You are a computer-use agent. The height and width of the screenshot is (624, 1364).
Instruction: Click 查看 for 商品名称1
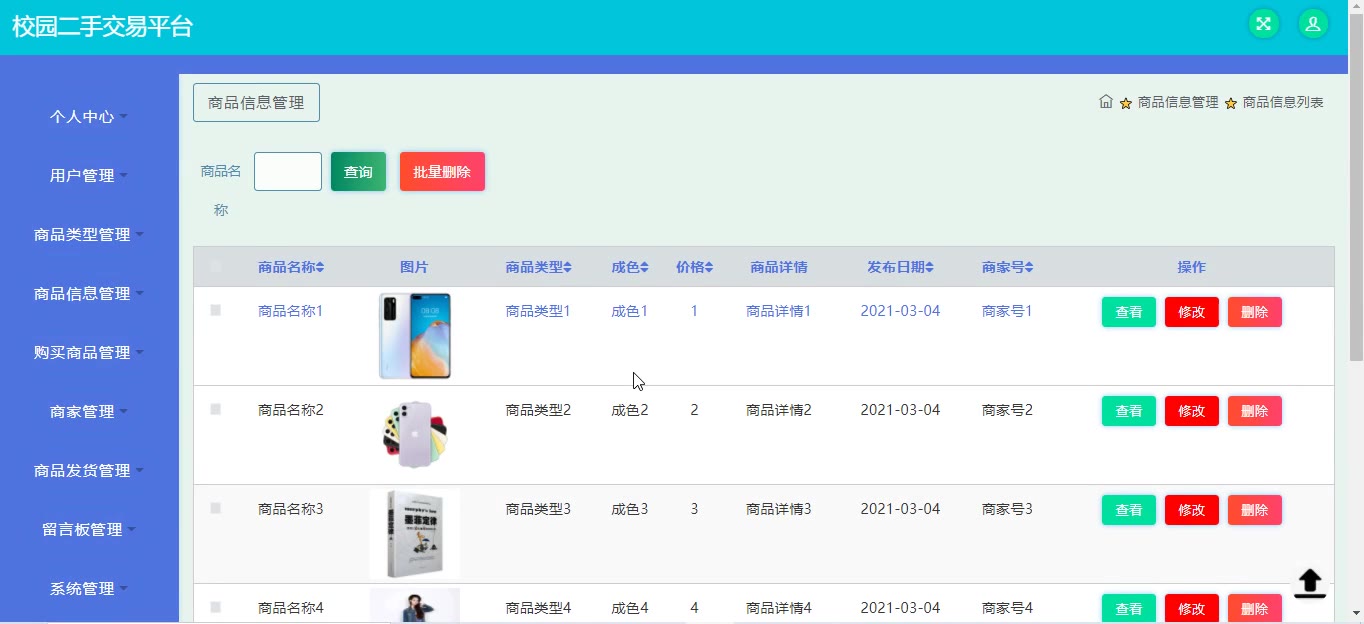coord(1129,312)
